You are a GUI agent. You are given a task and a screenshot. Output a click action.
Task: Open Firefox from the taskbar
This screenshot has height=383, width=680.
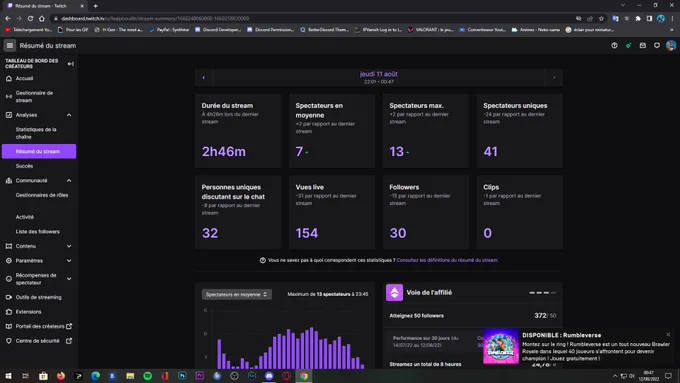pos(61,376)
